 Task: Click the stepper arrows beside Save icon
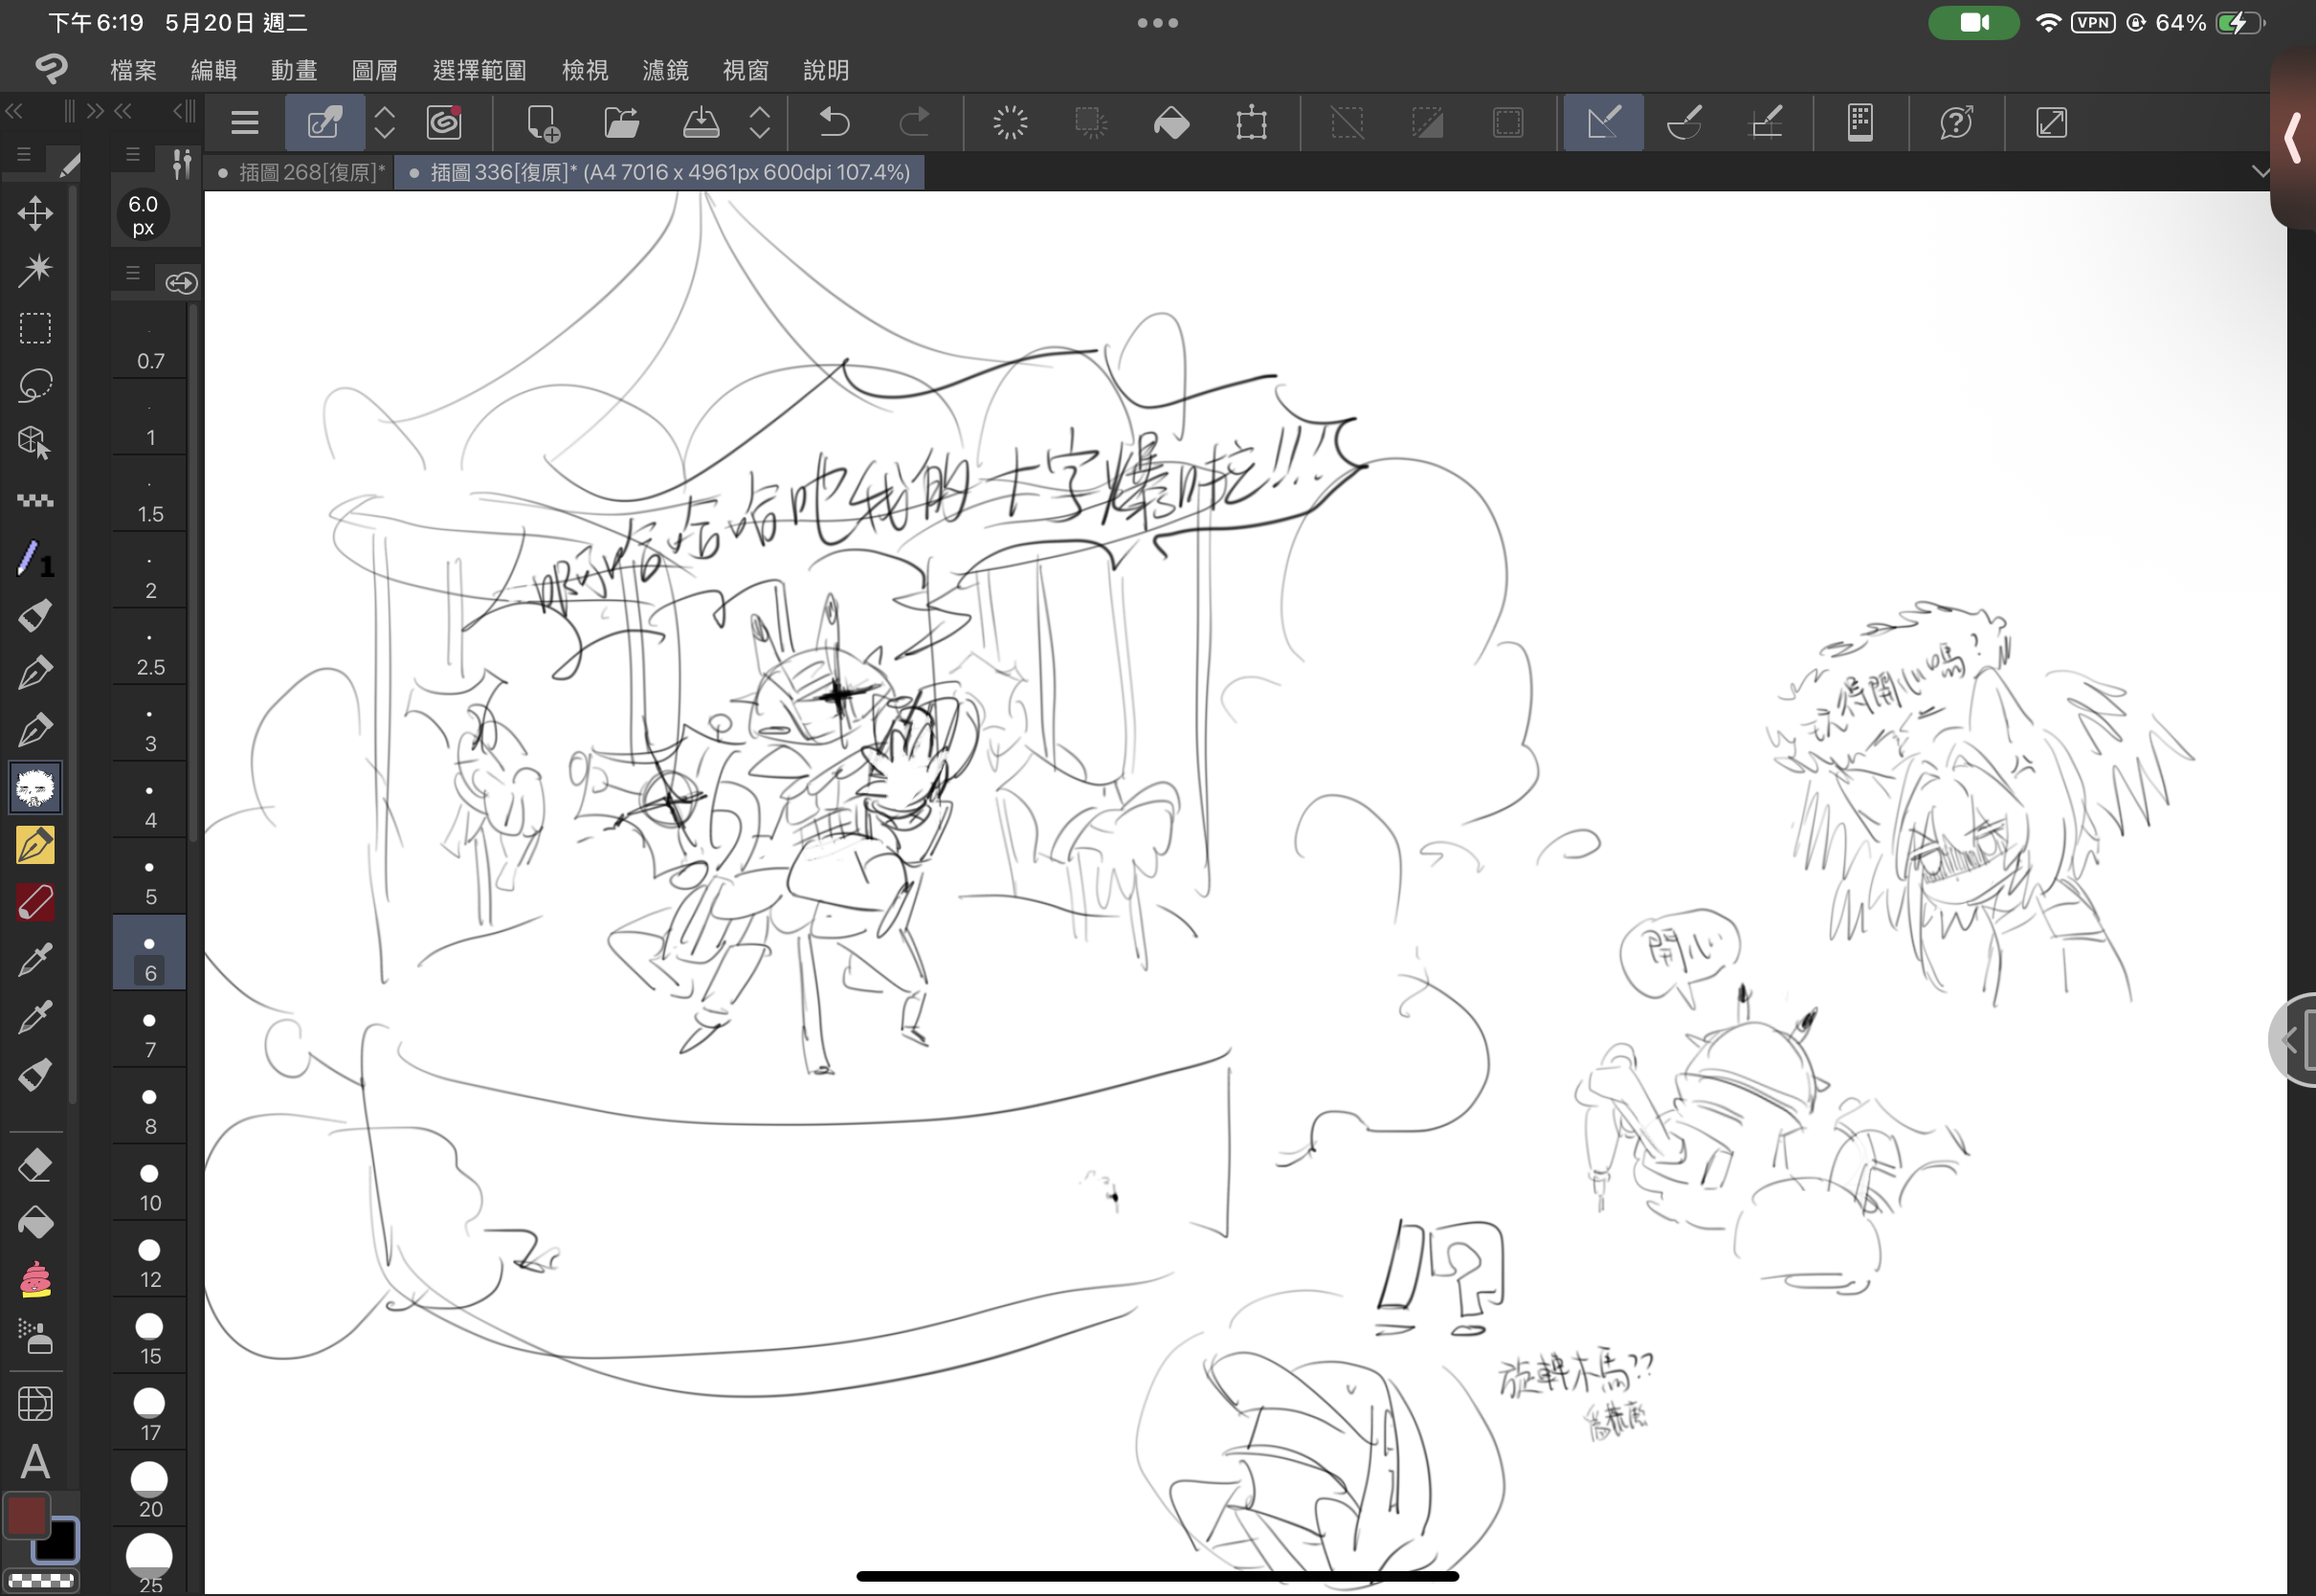pos(760,122)
